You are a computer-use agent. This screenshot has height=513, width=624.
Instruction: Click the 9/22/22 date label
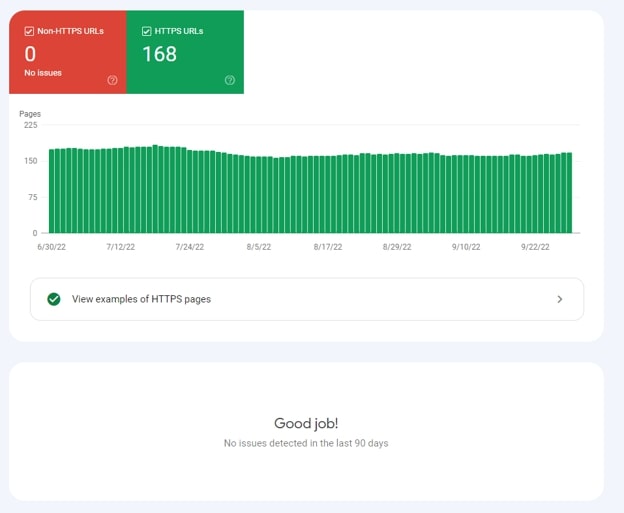tap(535, 246)
